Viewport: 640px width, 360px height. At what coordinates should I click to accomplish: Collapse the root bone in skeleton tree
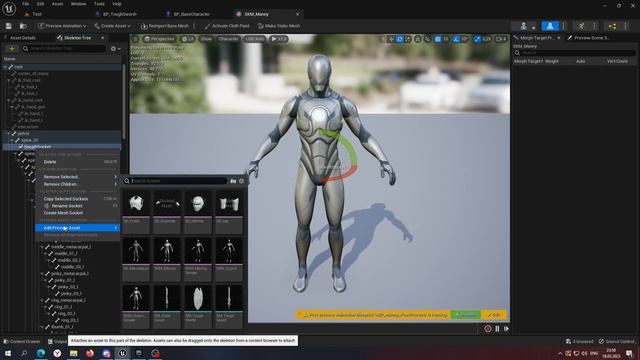[x=6, y=67]
